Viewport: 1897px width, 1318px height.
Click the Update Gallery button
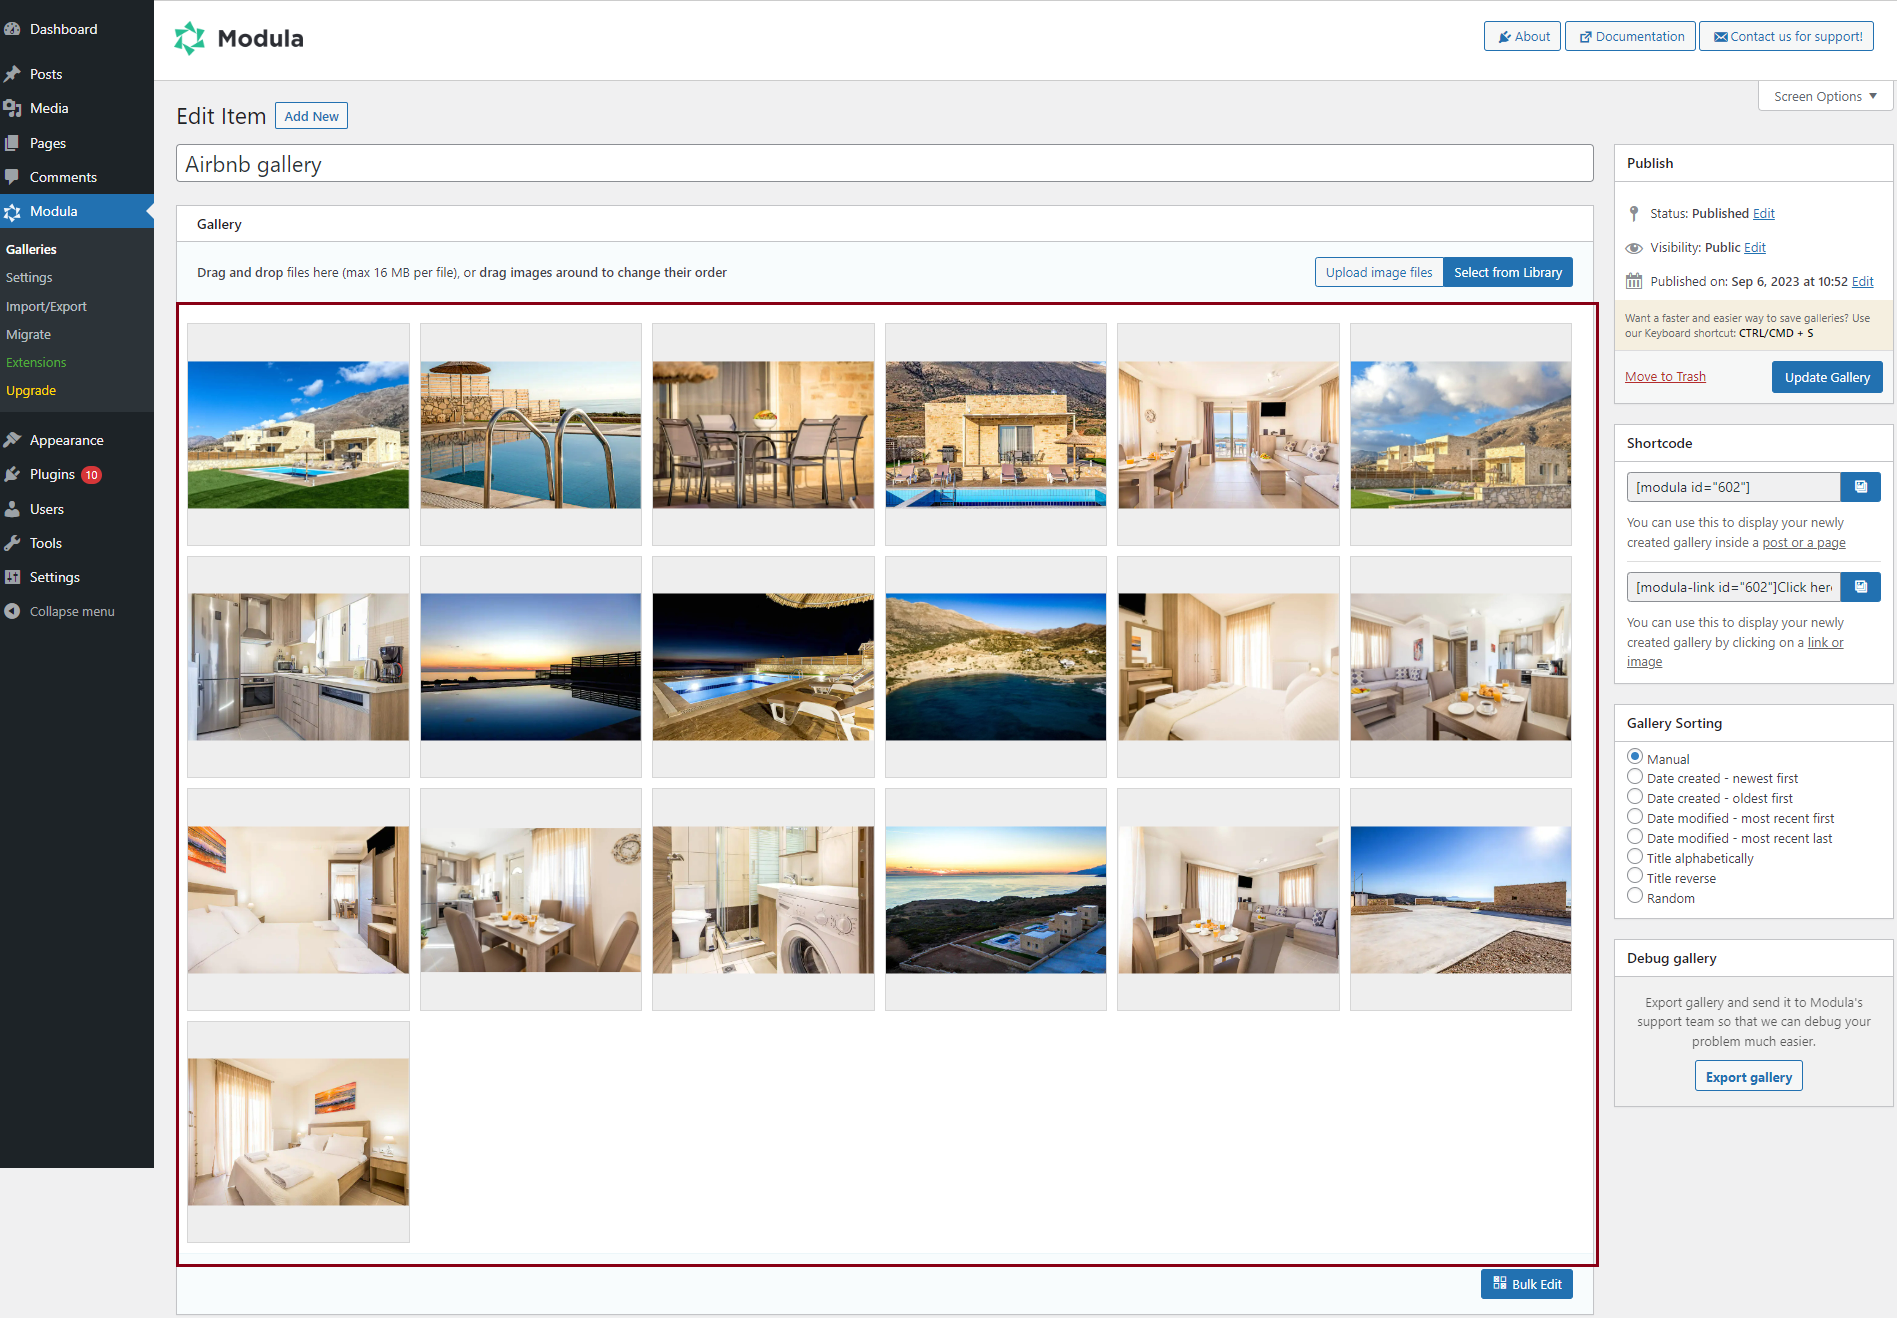pos(1827,377)
